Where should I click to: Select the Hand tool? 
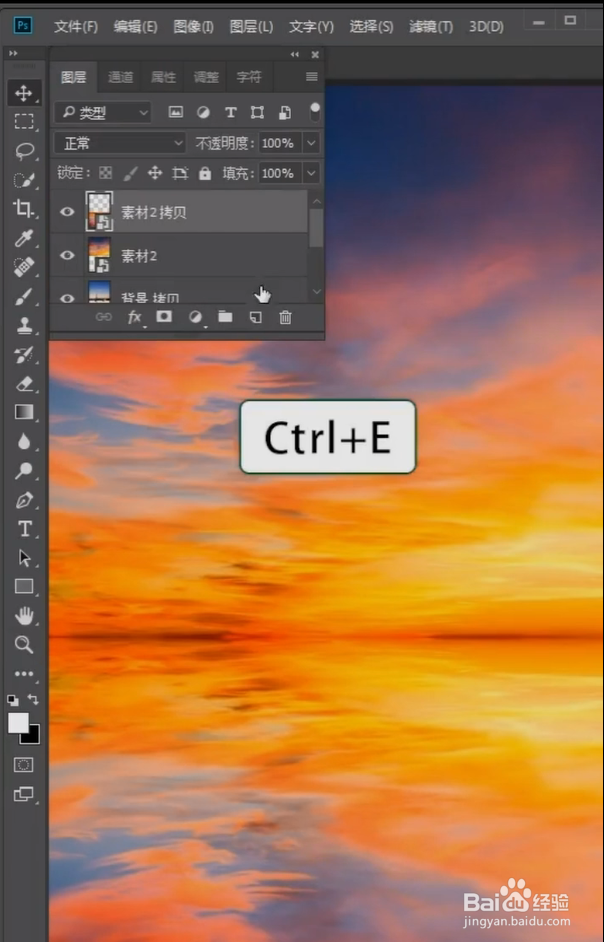pos(24,616)
